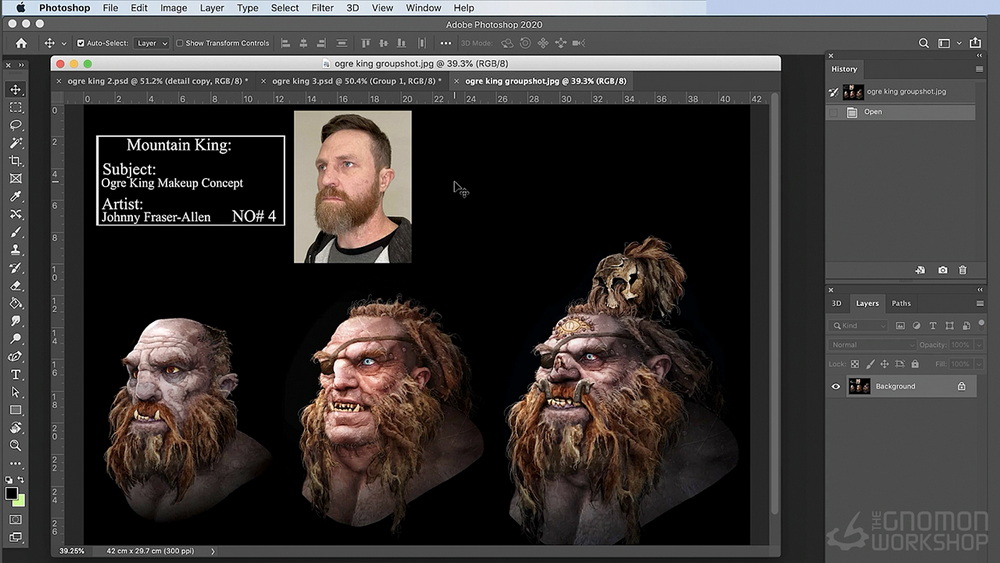Open the layer filter Kind dropdown

pyautogui.click(x=858, y=326)
